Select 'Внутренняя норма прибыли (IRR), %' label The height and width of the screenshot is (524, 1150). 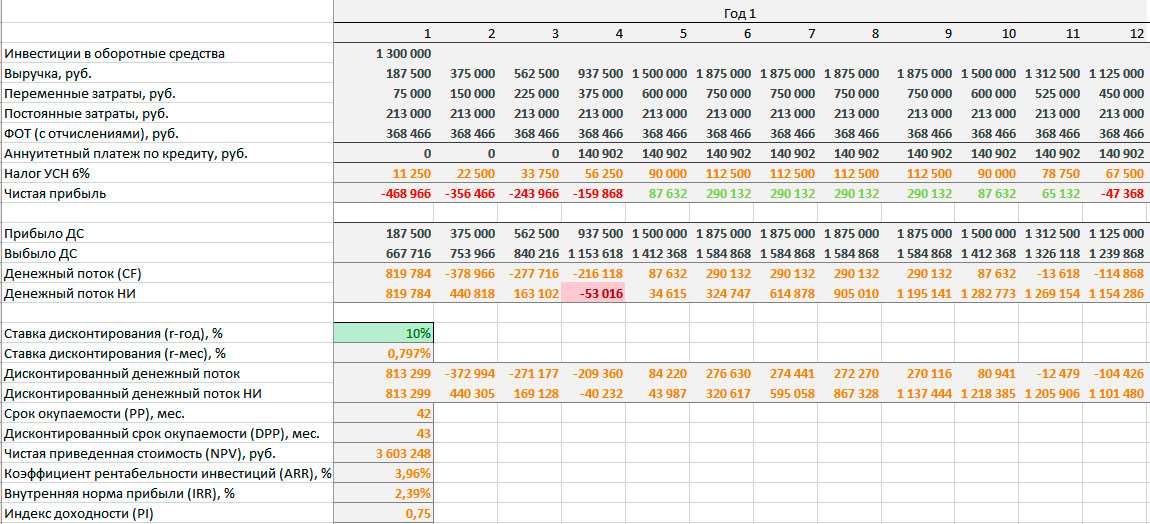coord(119,493)
